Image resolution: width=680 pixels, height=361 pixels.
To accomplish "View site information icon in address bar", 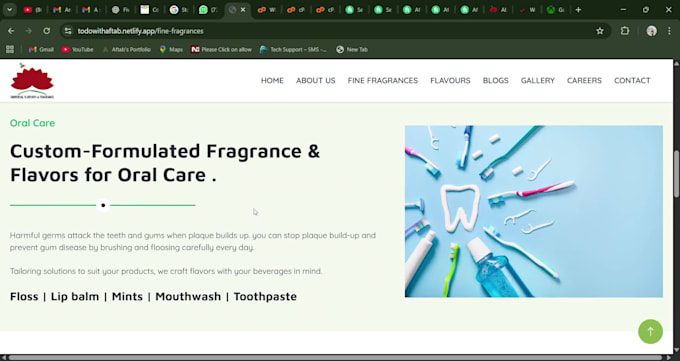I will point(67,31).
